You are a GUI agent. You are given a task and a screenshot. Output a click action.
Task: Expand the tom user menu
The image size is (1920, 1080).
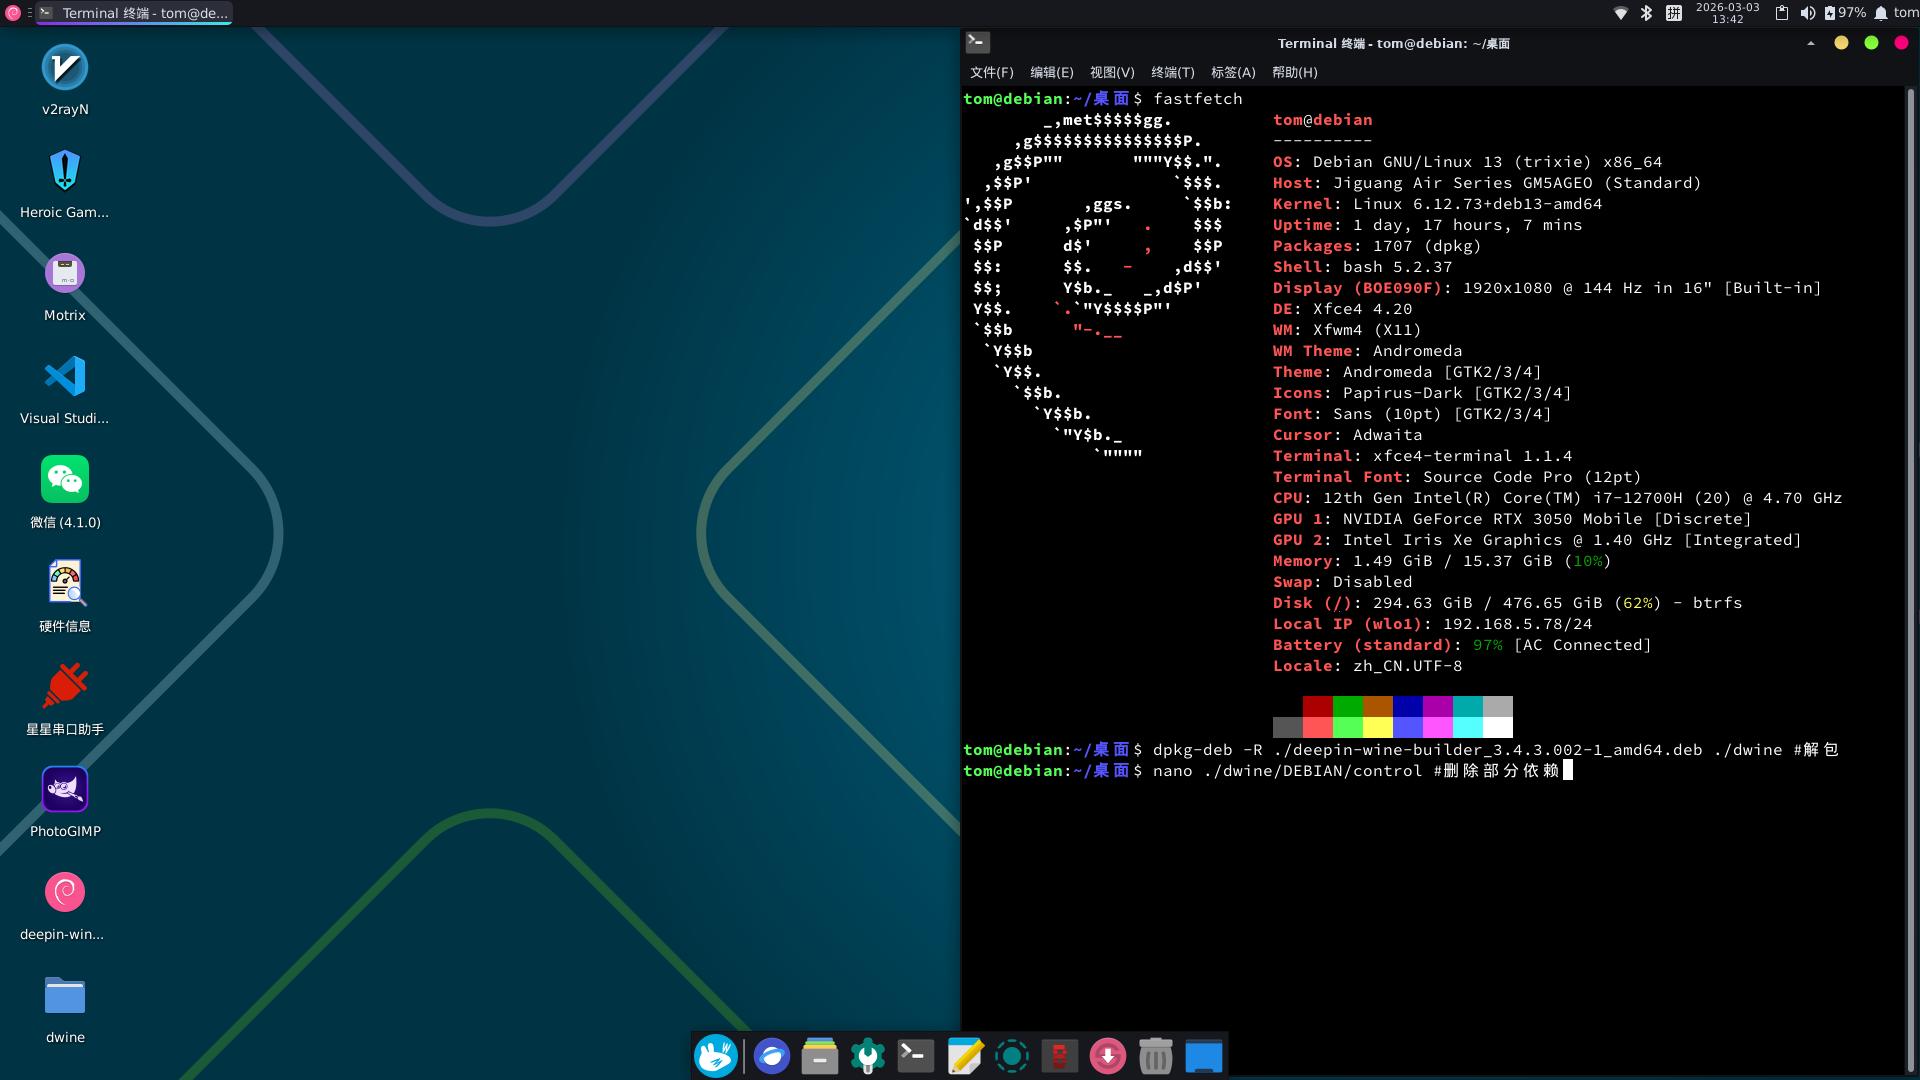tap(1905, 13)
